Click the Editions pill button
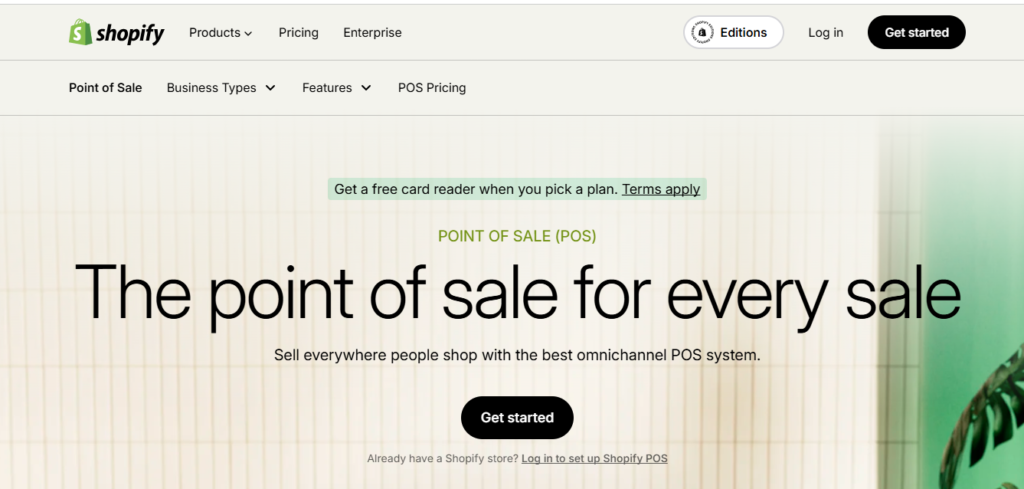 tap(733, 32)
